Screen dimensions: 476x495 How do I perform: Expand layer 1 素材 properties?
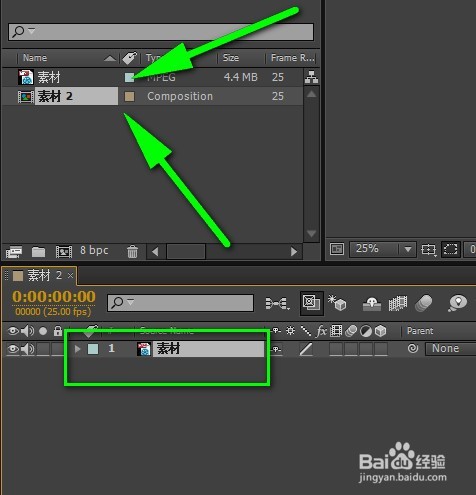point(78,349)
